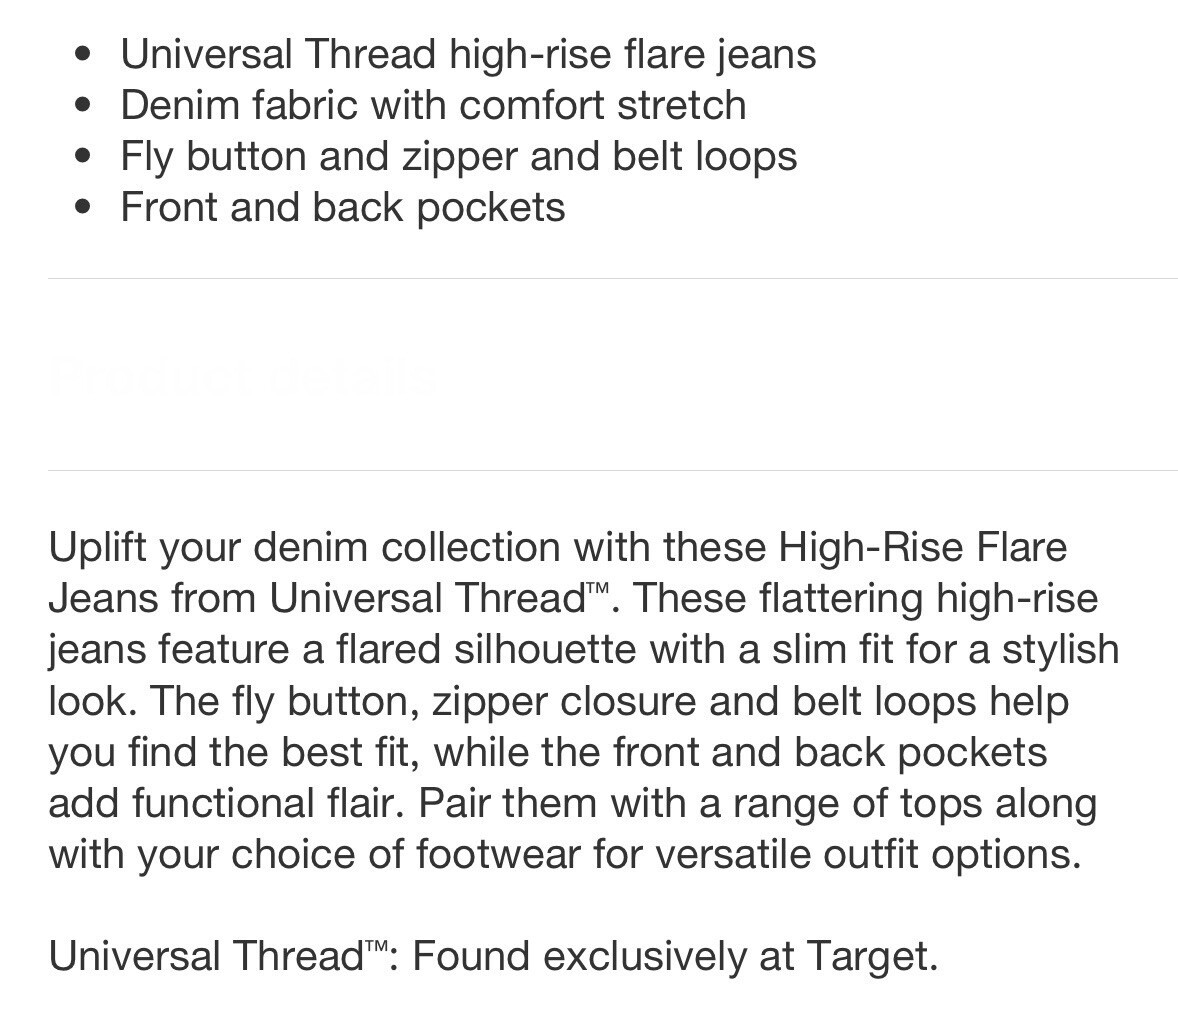Click the divider line below the bullet list
The image size is (1178, 1013).
[x=613, y=278]
